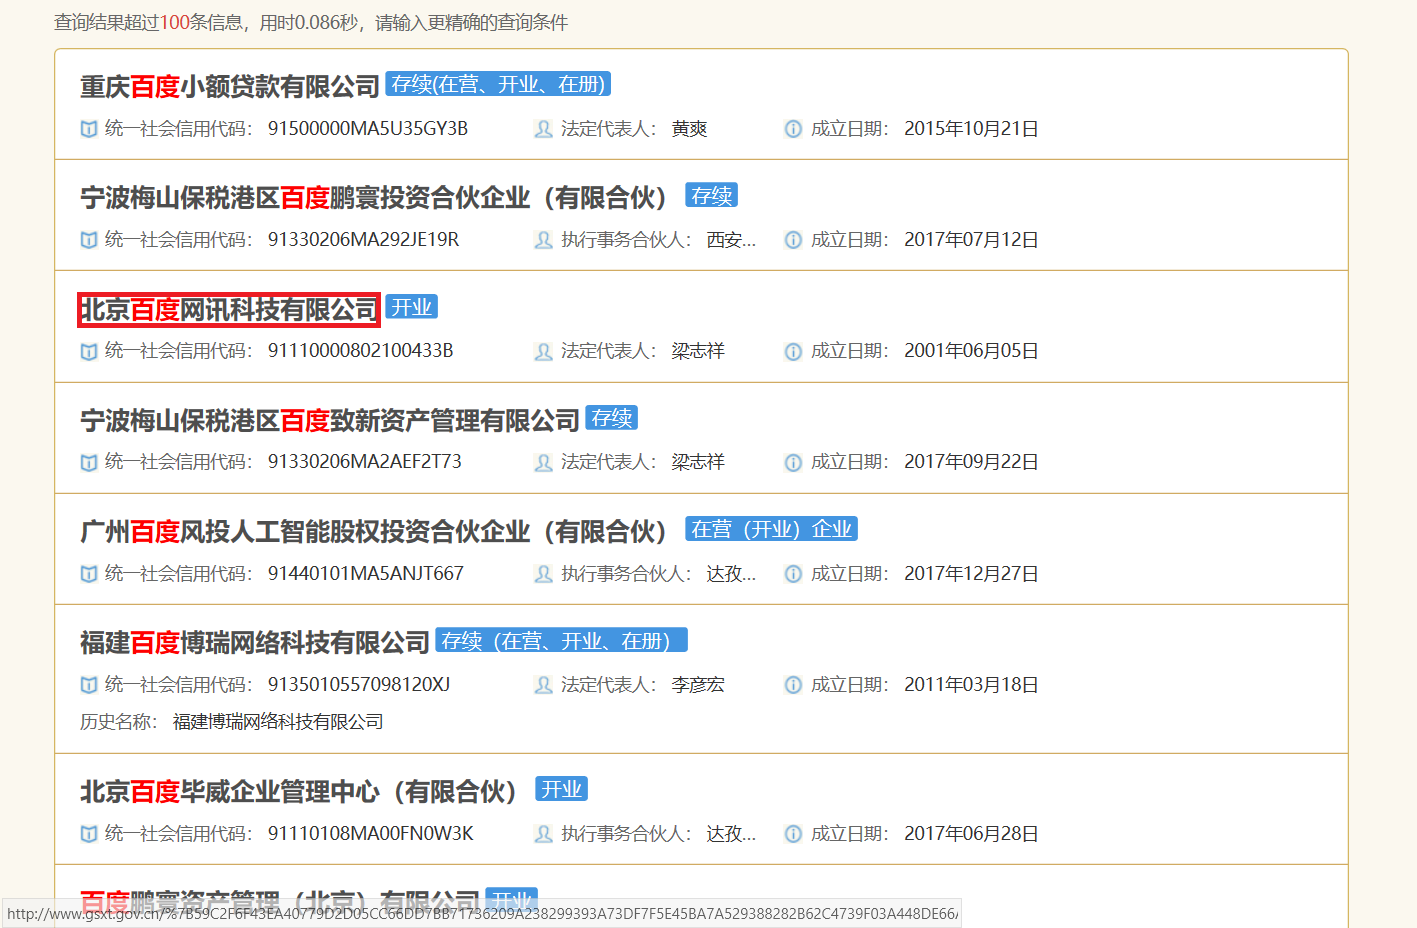Click person icon beside 法定代表人 黄爽
The image size is (1417, 928).
click(x=543, y=129)
